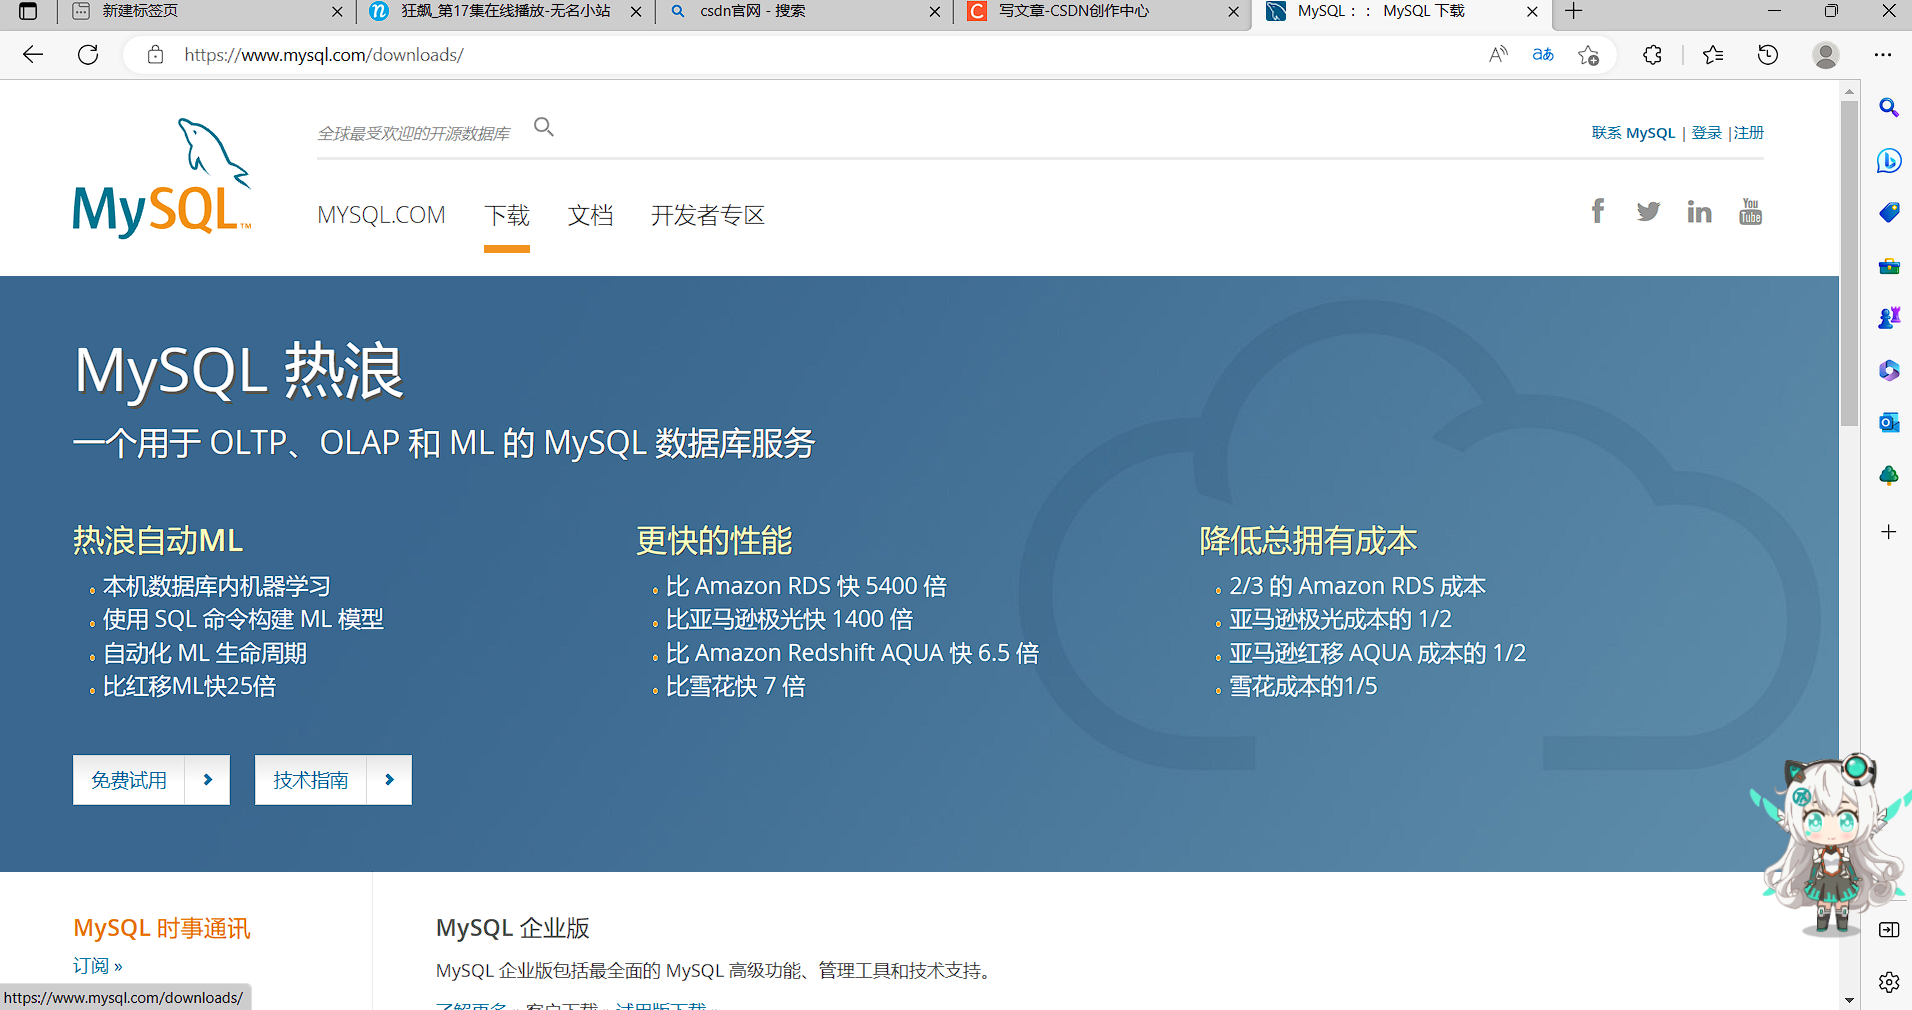This screenshot has height=1010, width=1912.
Task: Click the browser address bar URL
Action: coord(324,55)
